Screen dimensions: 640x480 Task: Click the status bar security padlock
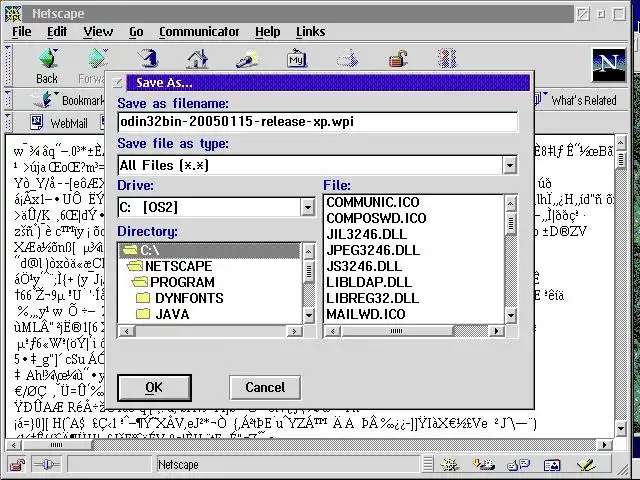pyautogui.click(x=17, y=464)
